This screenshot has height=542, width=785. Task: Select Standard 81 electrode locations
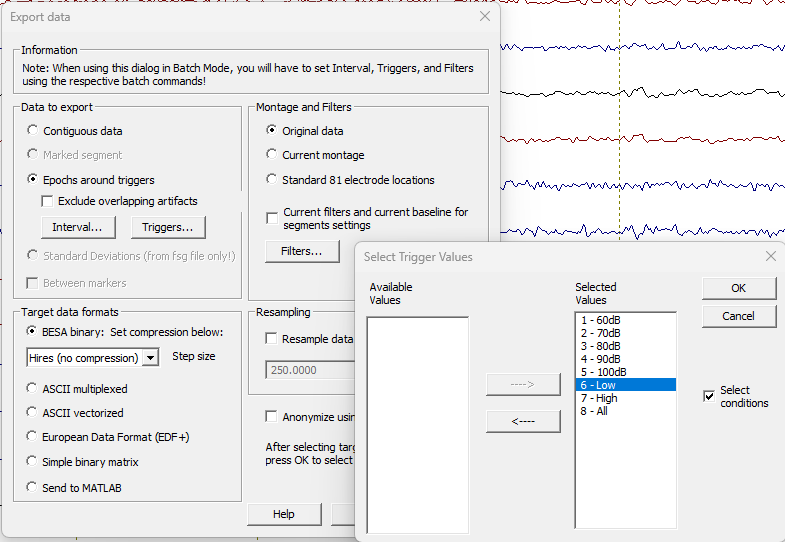pos(272,180)
